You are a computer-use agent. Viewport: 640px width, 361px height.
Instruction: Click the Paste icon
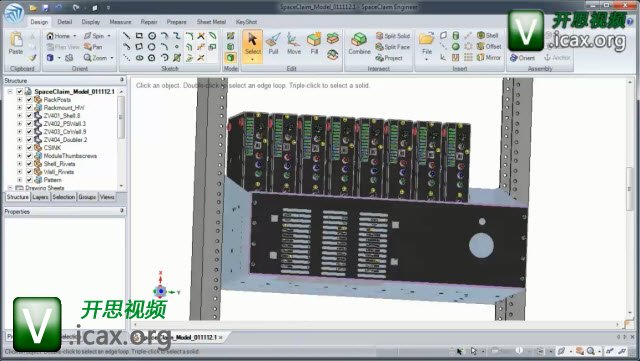pyautogui.click(x=16, y=43)
